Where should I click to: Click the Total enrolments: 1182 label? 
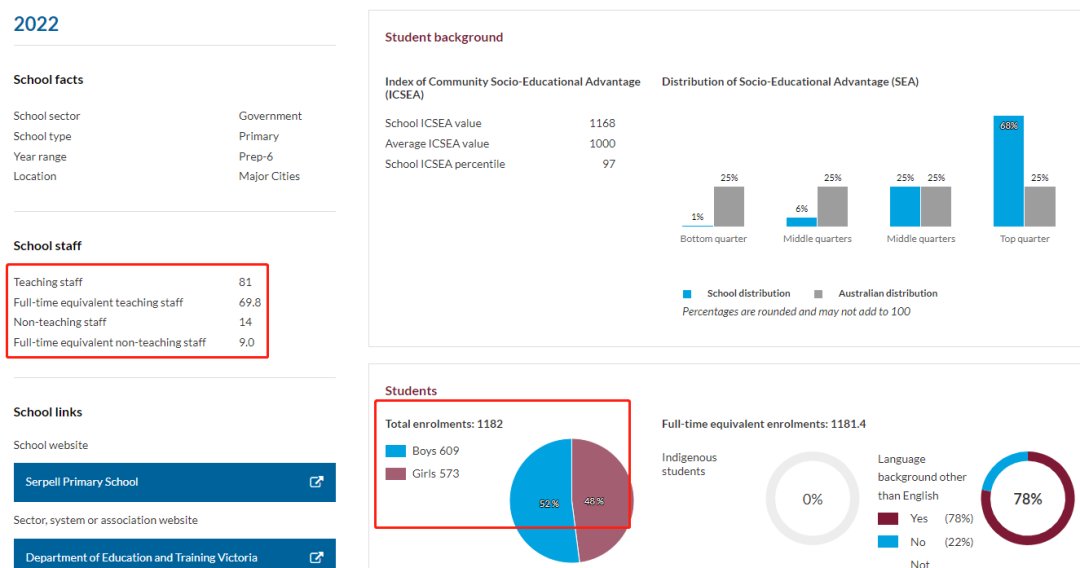pyautogui.click(x=444, y=424)
